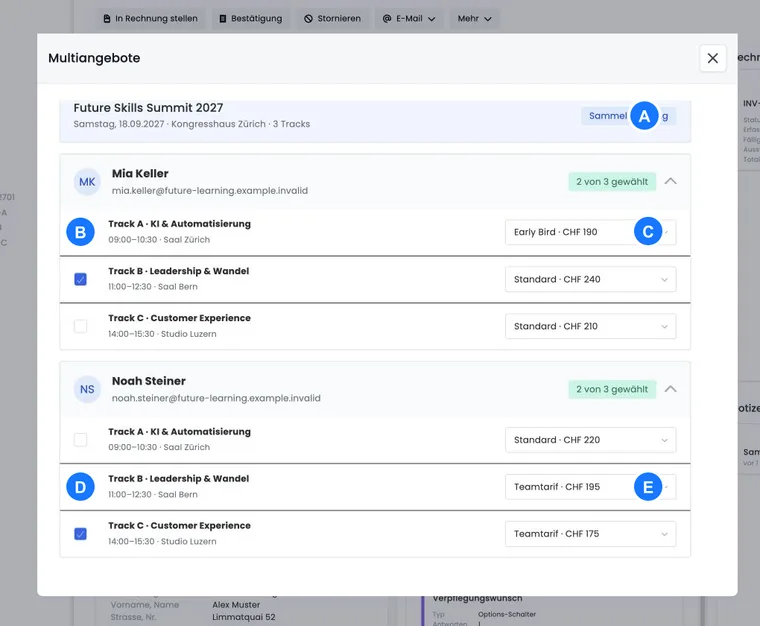The width and height of the screenshot is (760, 626).
Task: Open Early Bird · CHF 190 dropdown
Action: (x=590, y=232)
